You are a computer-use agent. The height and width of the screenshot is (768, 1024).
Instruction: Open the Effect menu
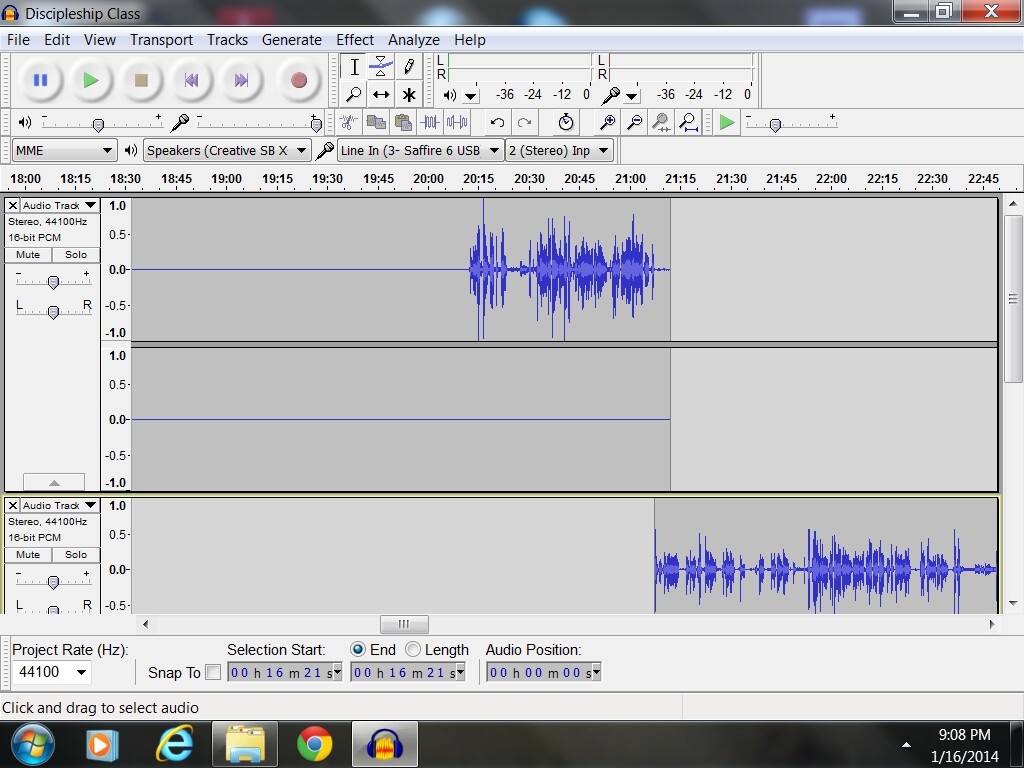coord(355,40)
